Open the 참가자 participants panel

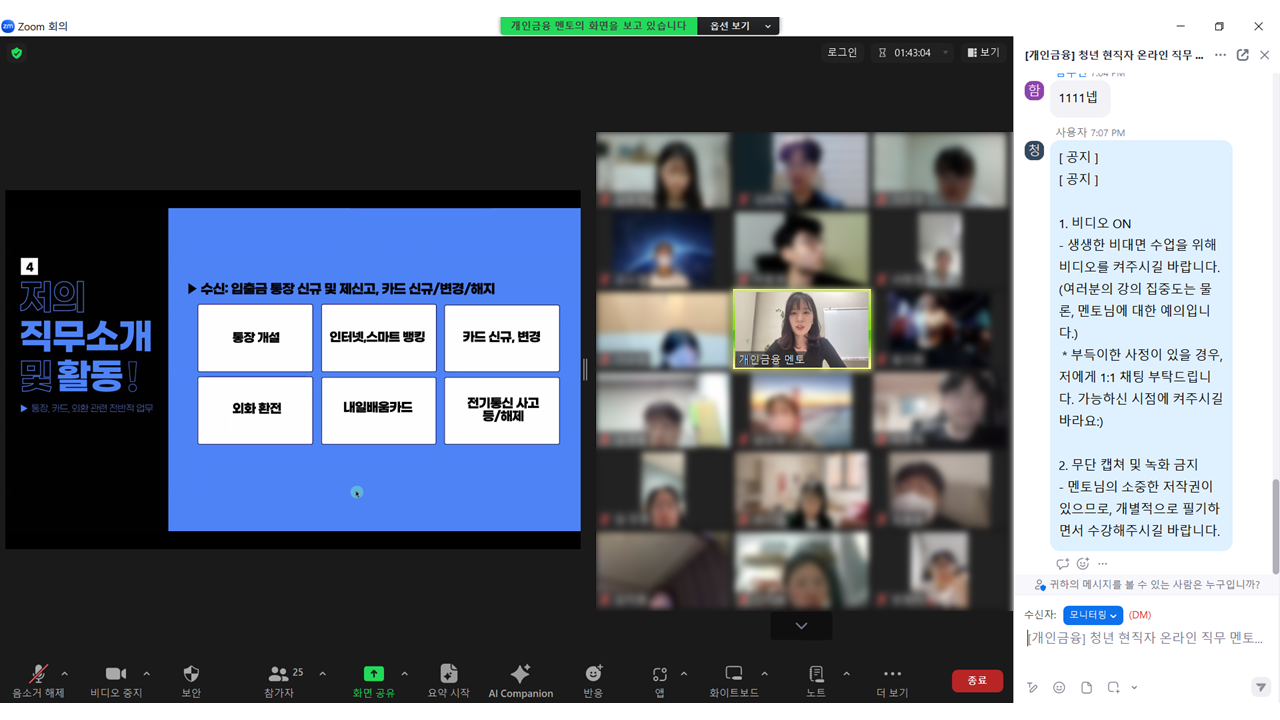[279, 681]
